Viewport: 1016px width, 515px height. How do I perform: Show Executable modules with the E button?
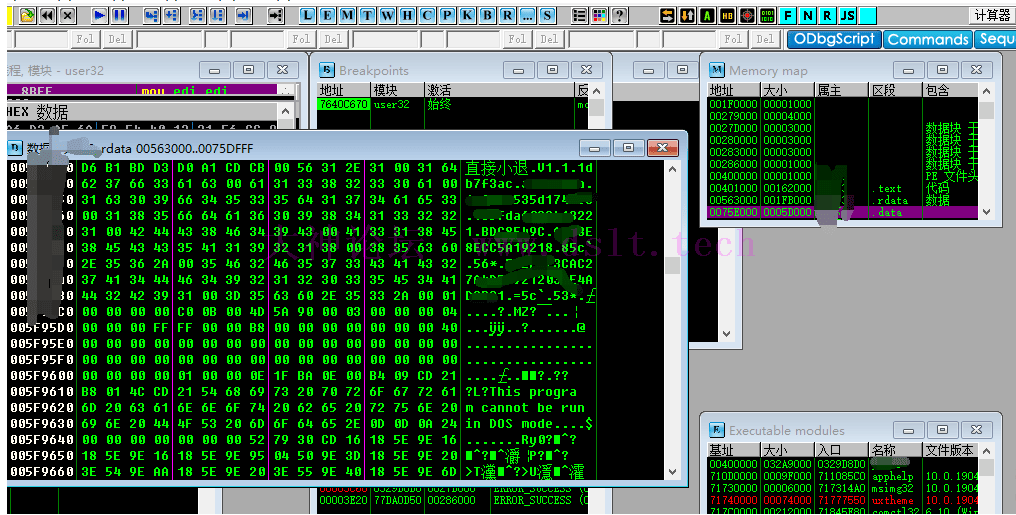327,15
